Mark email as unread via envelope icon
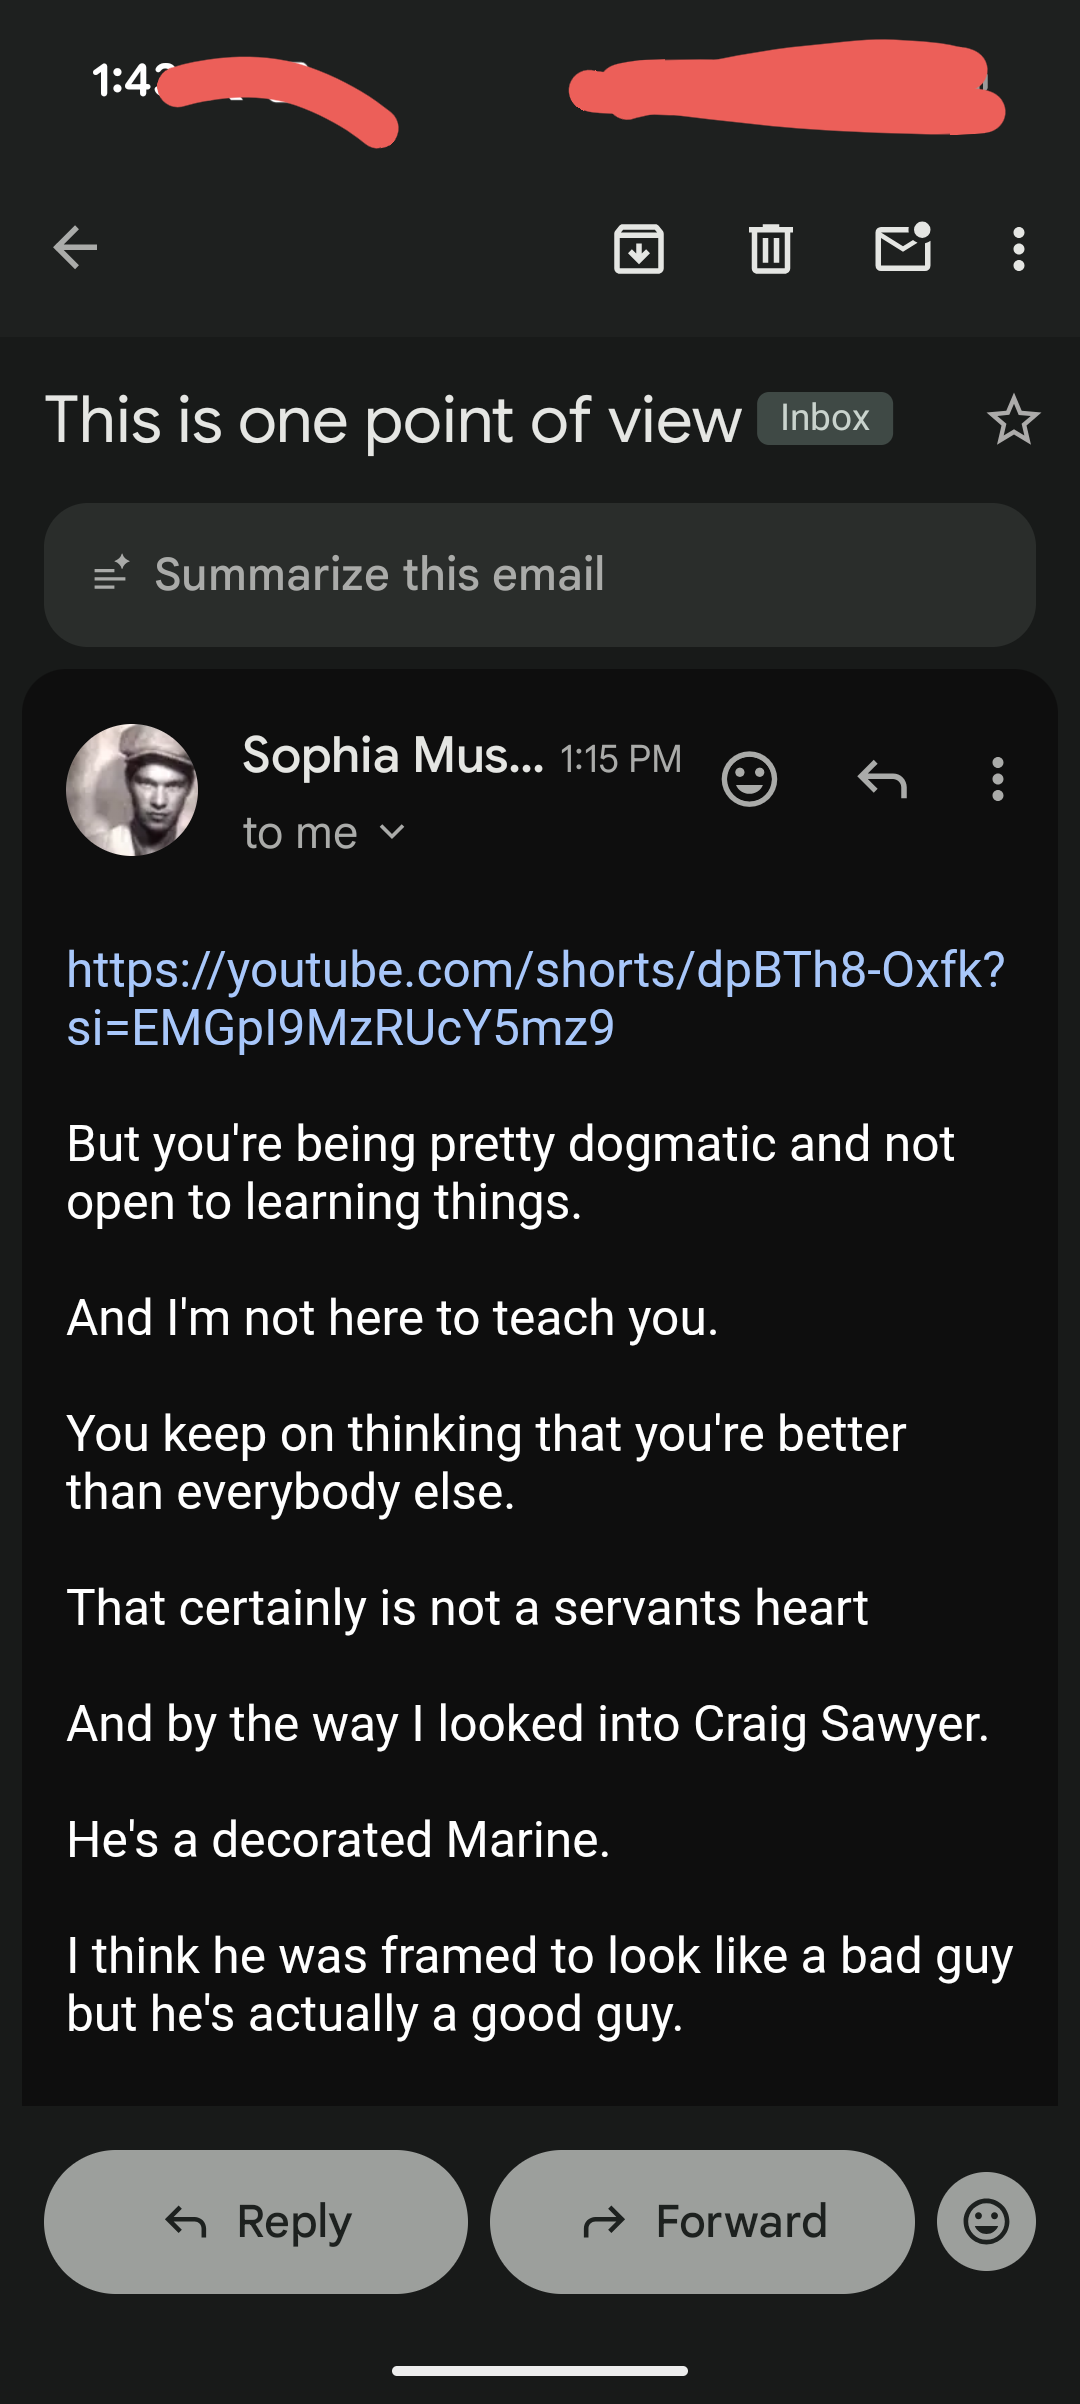This screenshot has height=2404, width=1080. (x=903, y=248)
